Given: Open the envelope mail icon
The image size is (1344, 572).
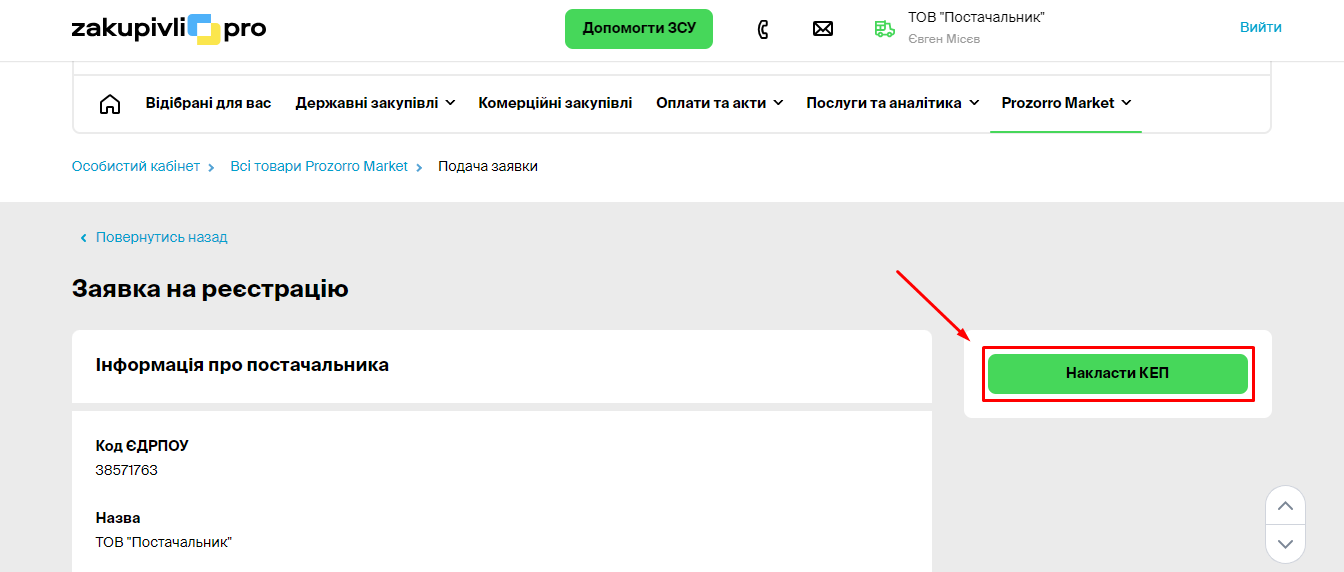Looking at the screenshot, I should pos(823,29).
